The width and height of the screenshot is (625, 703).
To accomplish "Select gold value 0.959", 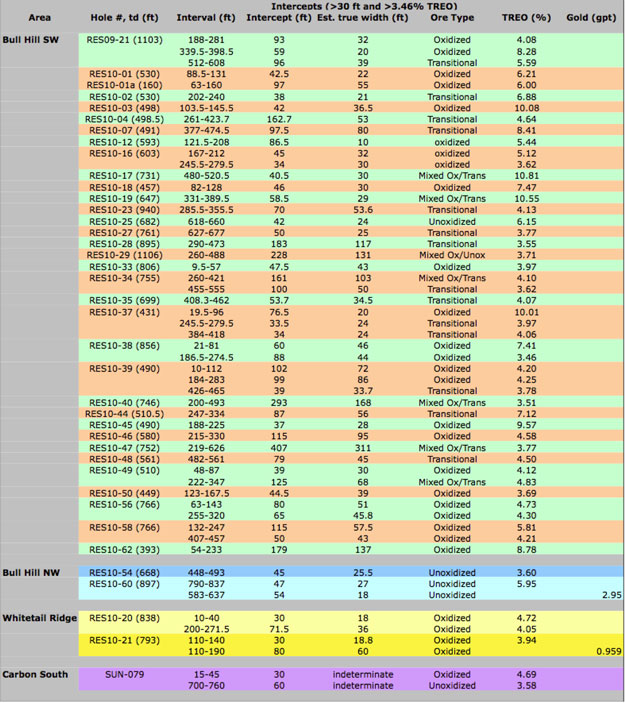I will tap(609, 652).
